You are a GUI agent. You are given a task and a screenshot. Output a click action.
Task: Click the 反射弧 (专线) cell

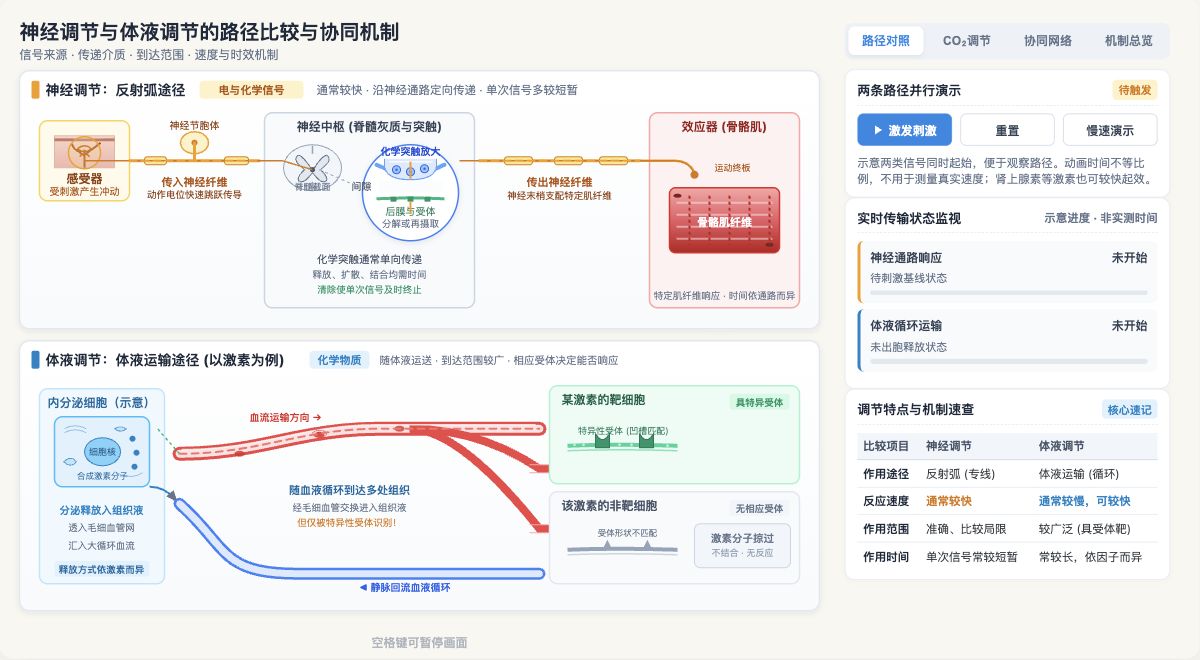tap(961, 473)
